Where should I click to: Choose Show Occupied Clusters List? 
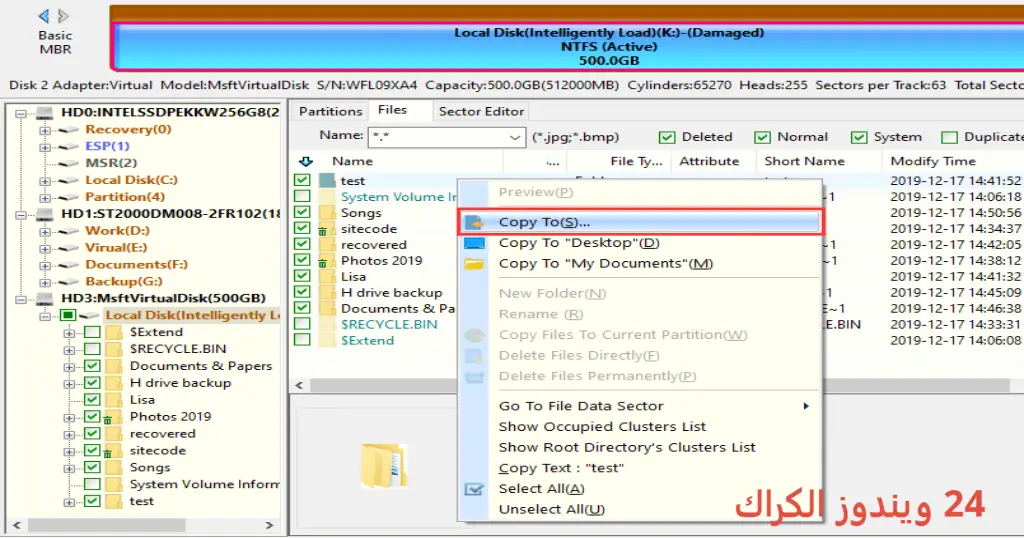640,427
